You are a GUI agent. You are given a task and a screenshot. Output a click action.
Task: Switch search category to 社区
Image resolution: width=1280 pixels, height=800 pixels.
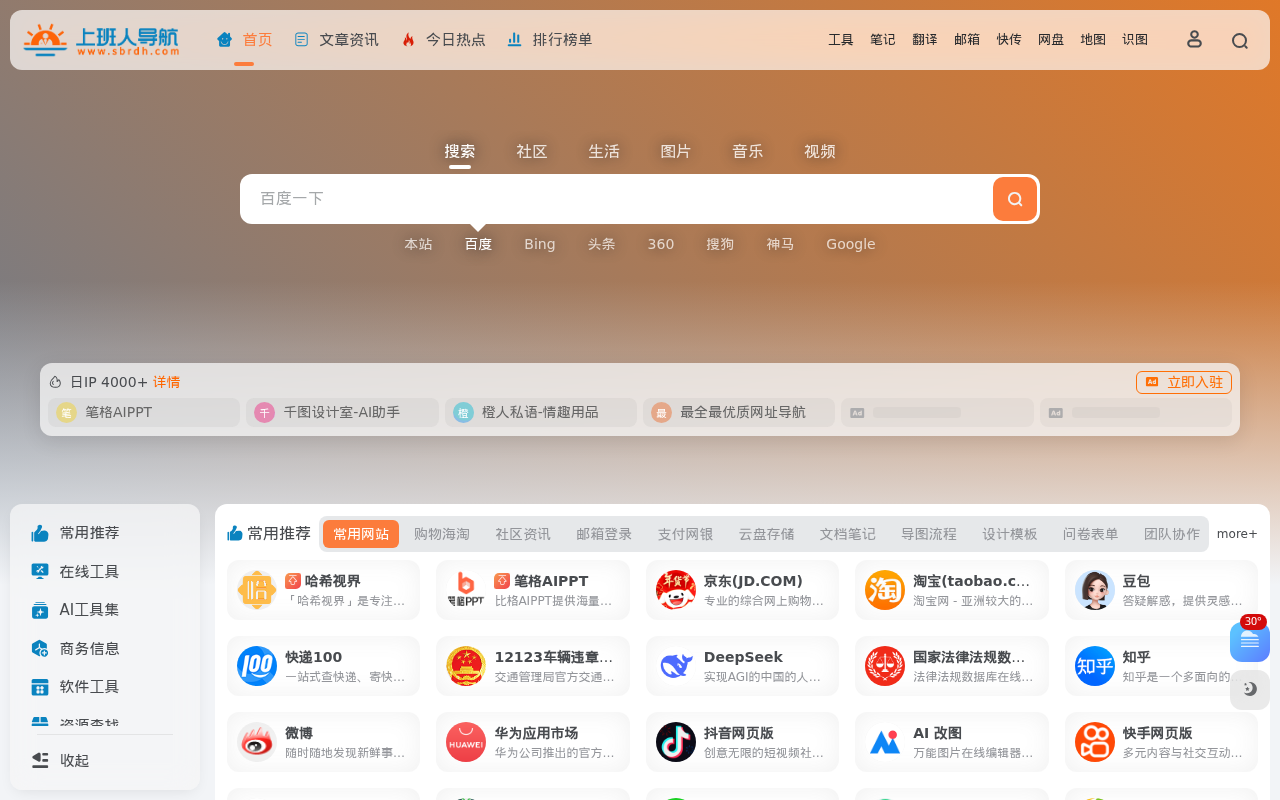532,152
